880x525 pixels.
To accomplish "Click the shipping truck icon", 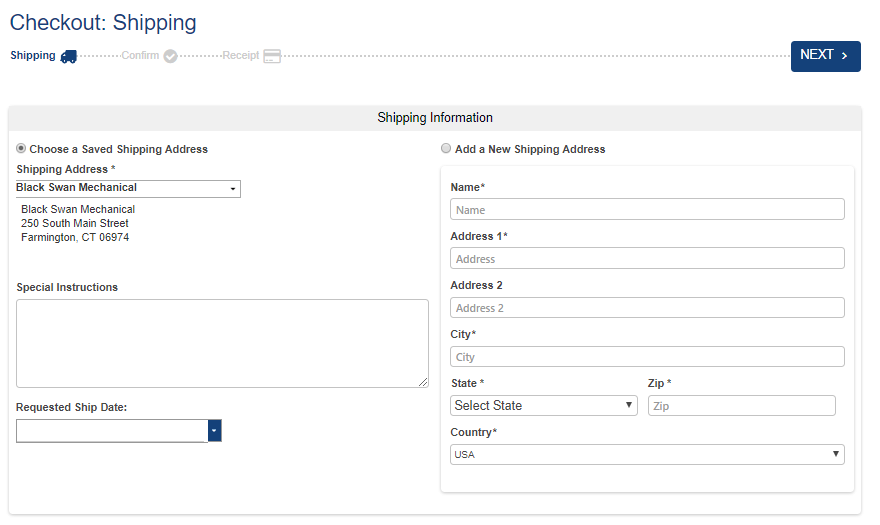I will (x=68, y=56).
